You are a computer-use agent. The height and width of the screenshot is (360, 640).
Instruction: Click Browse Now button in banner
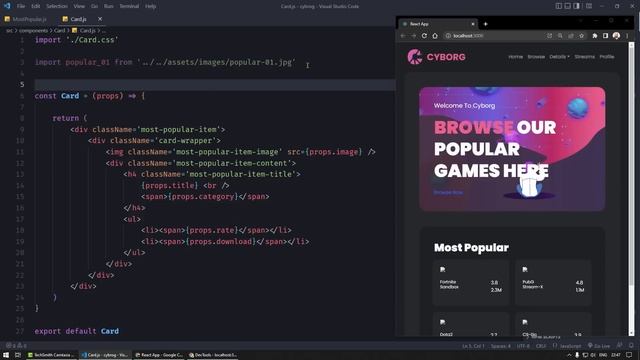click(448, 192)
